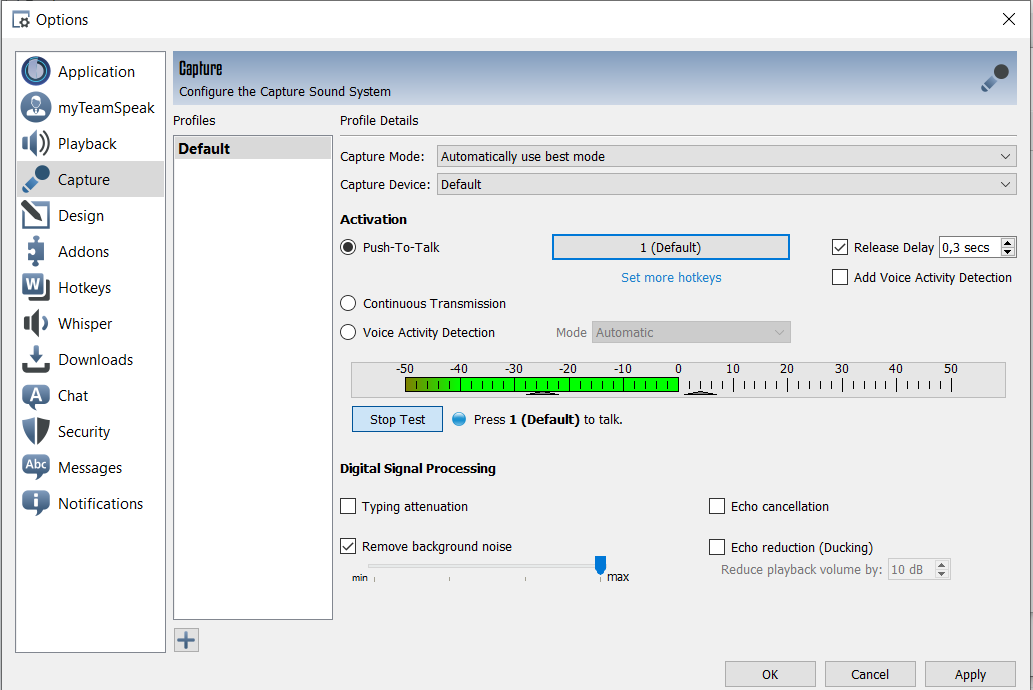The width and height of the screenshot is (1033, 690).
Task: Click the Playback speaker icon
Action: [36, 143]
